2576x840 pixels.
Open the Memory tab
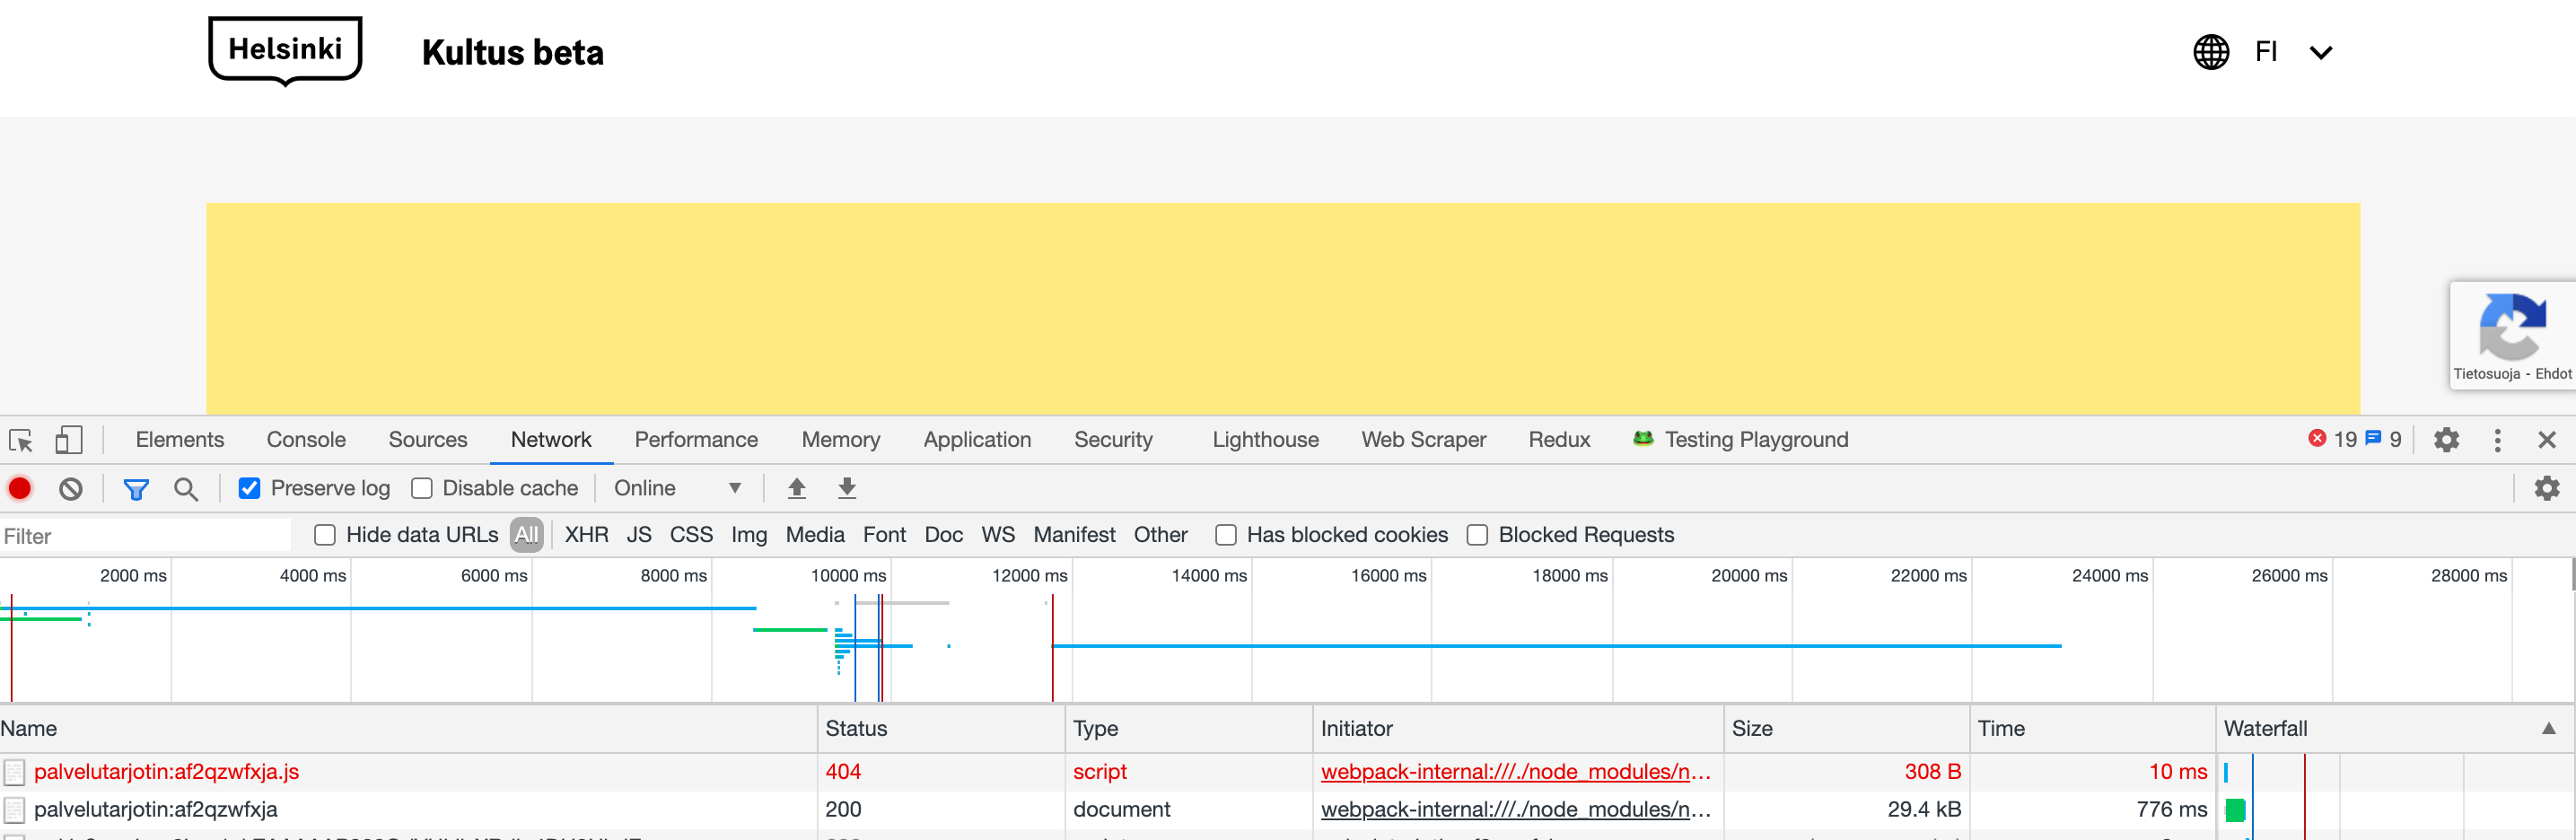841,440
